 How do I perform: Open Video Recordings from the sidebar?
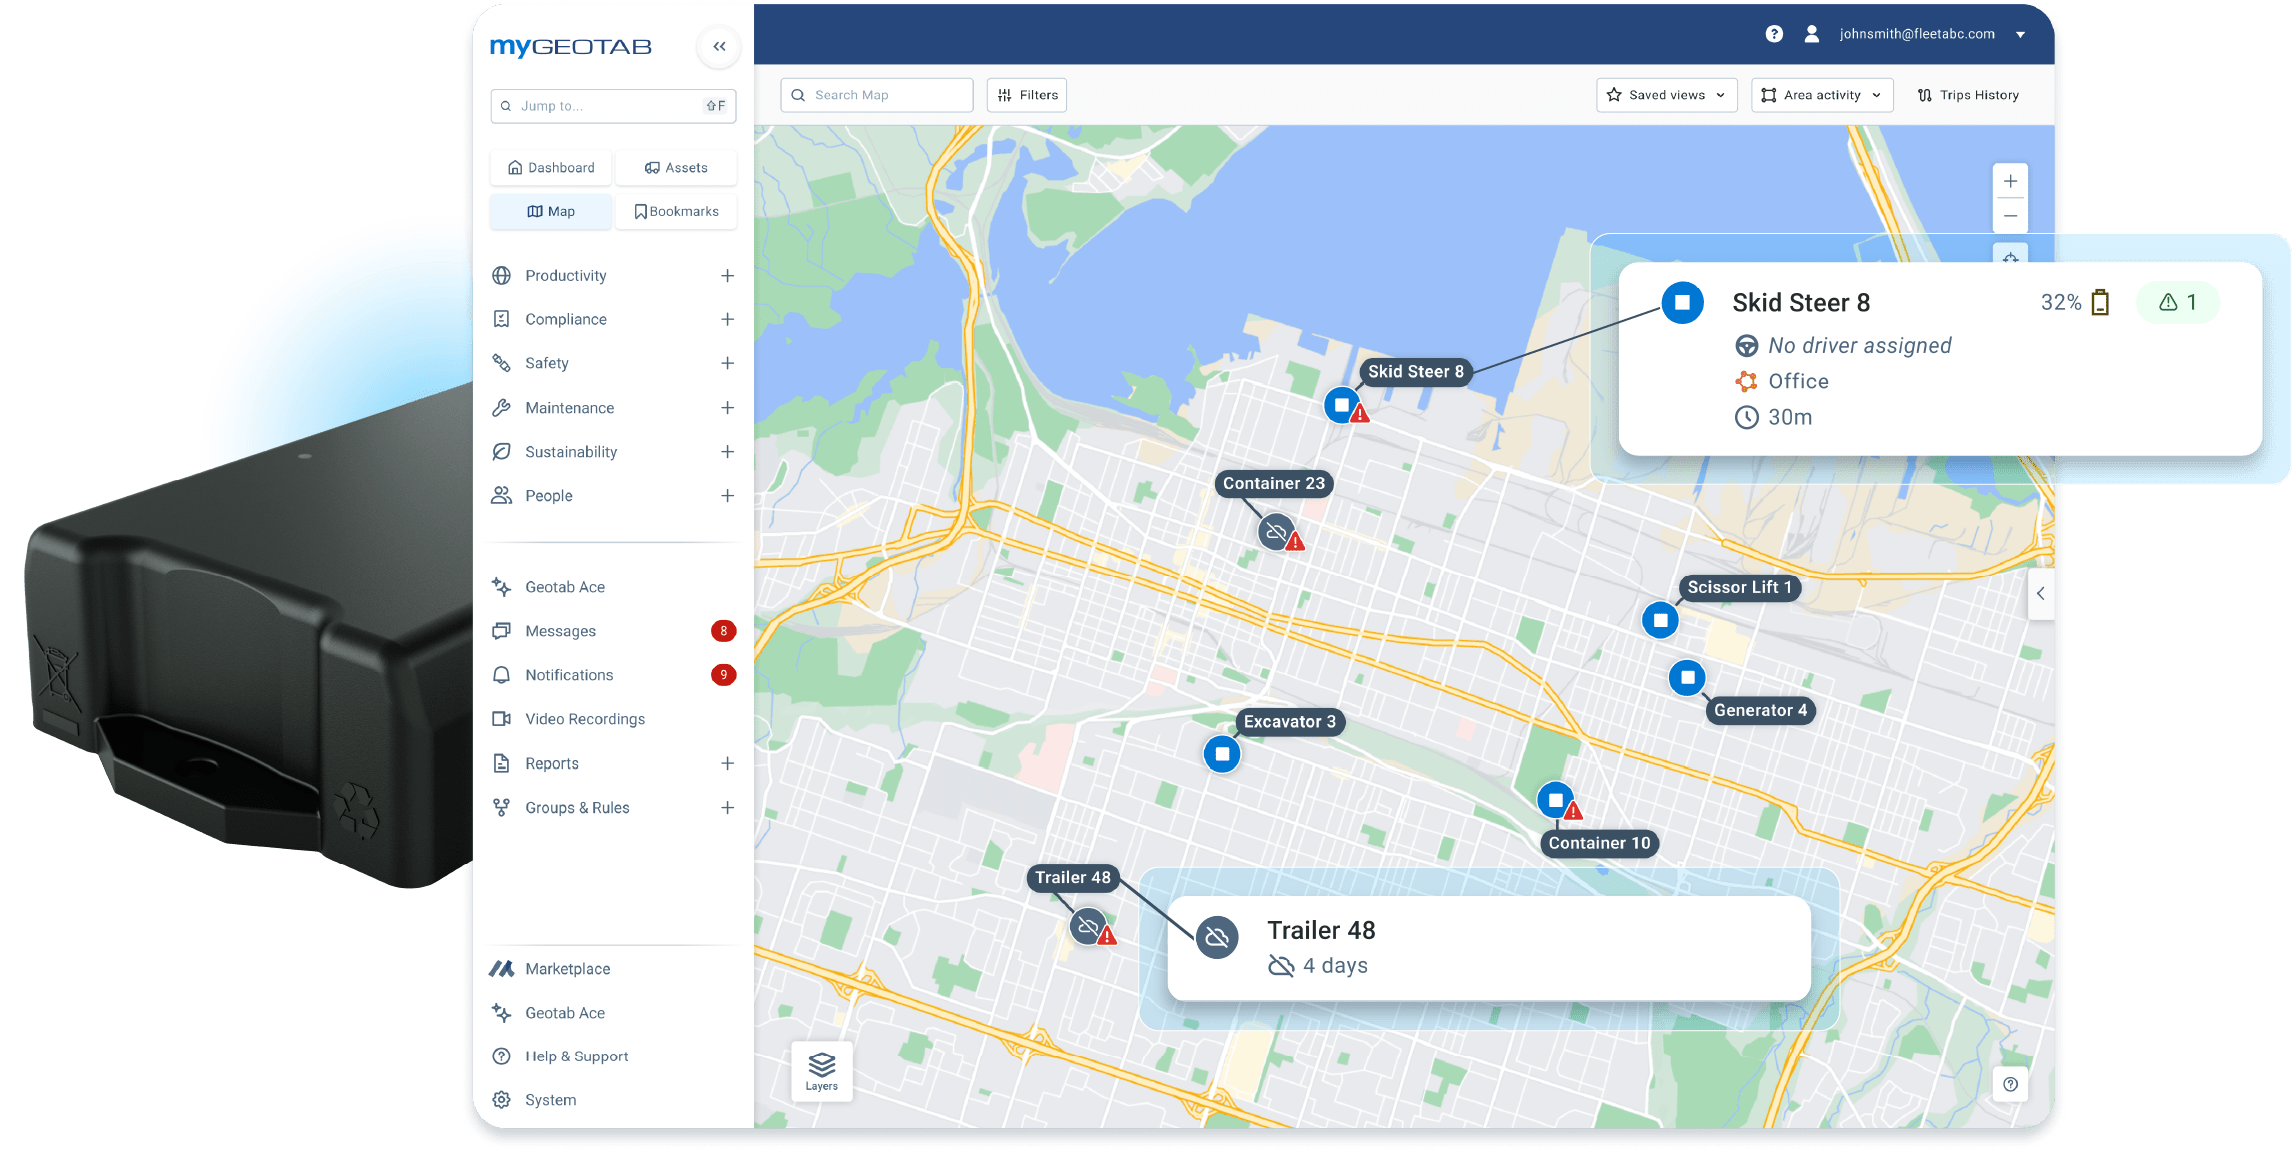(585, 718)
